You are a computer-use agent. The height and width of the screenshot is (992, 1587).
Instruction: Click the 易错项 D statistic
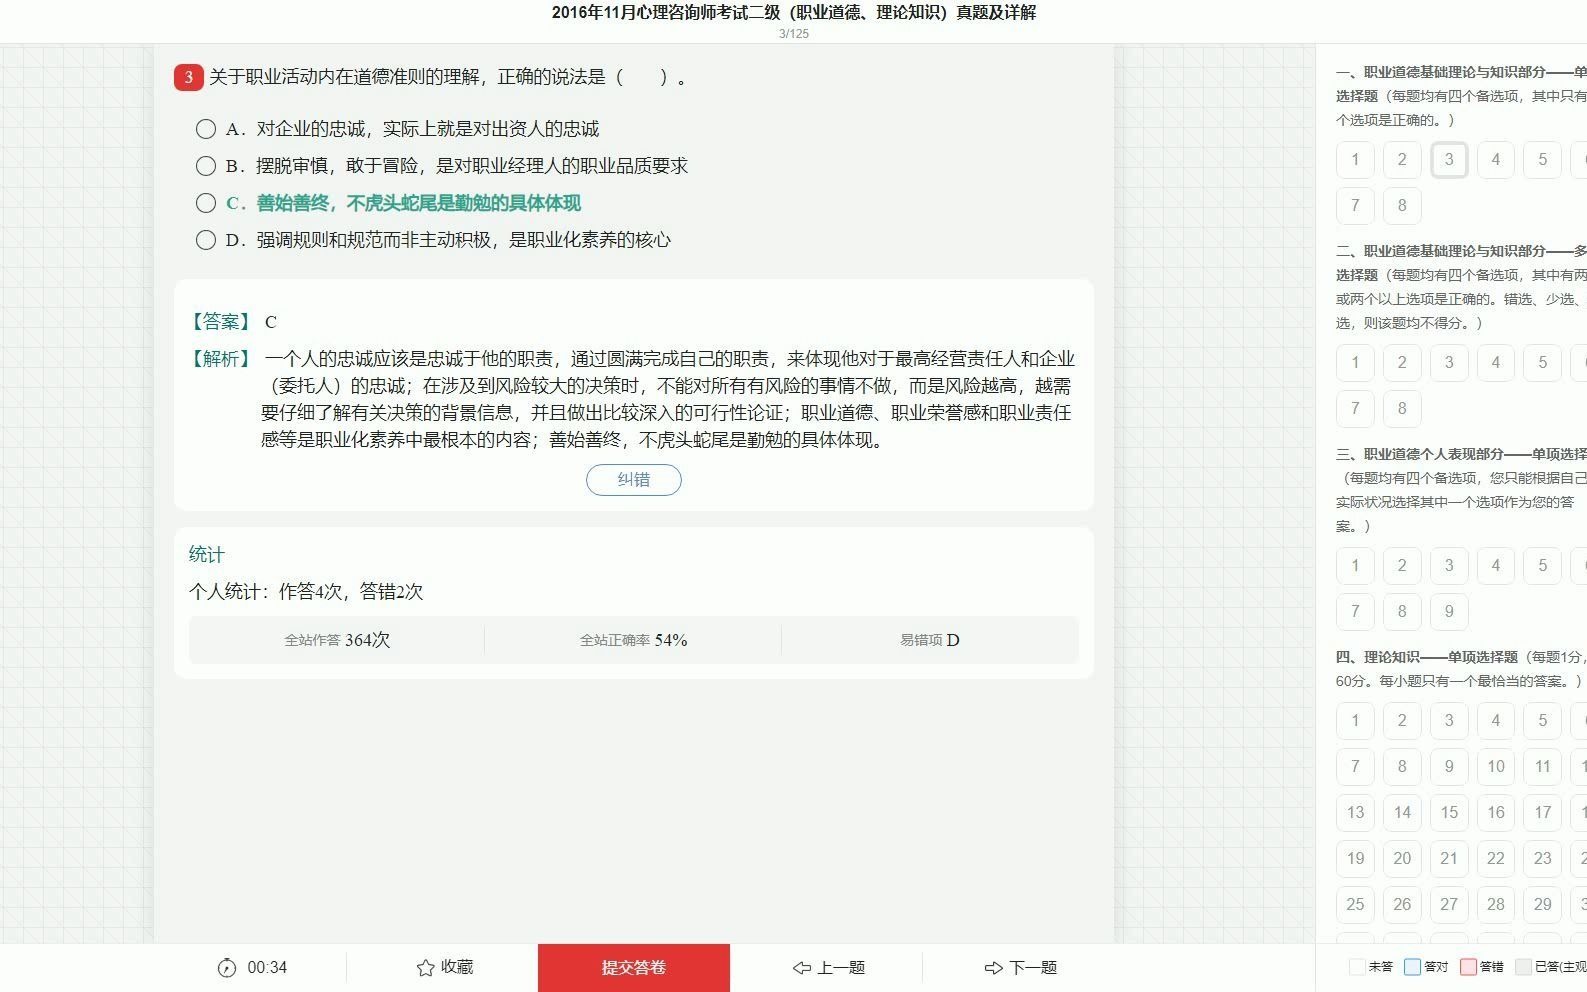[930, 640]
